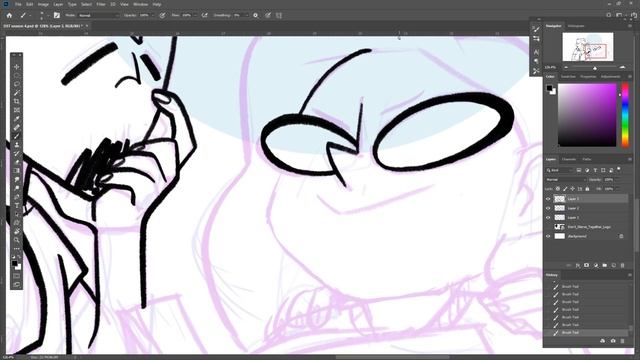Click the Navigator preview thumbnail
This screenshot has width=640, height=360.
point(588,47)
